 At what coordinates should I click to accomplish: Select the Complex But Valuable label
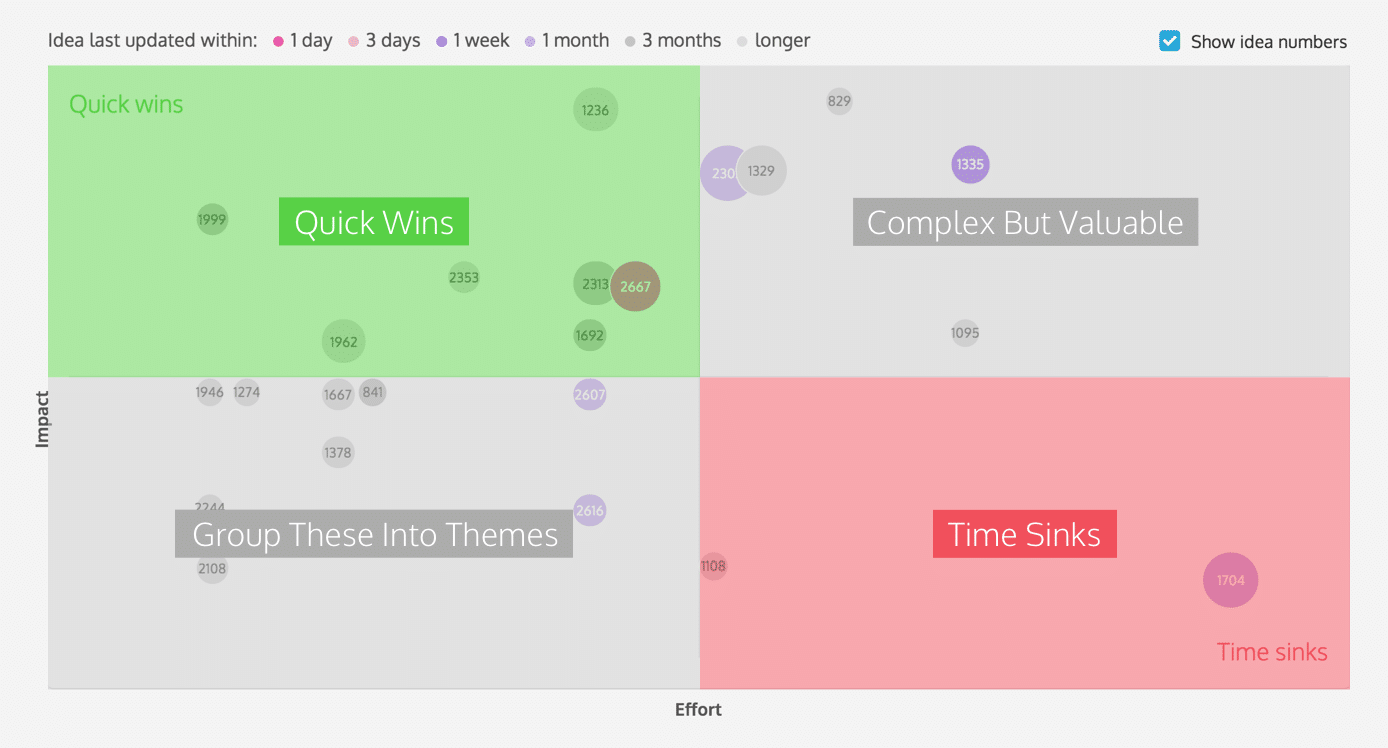(x=1025, y=222)
